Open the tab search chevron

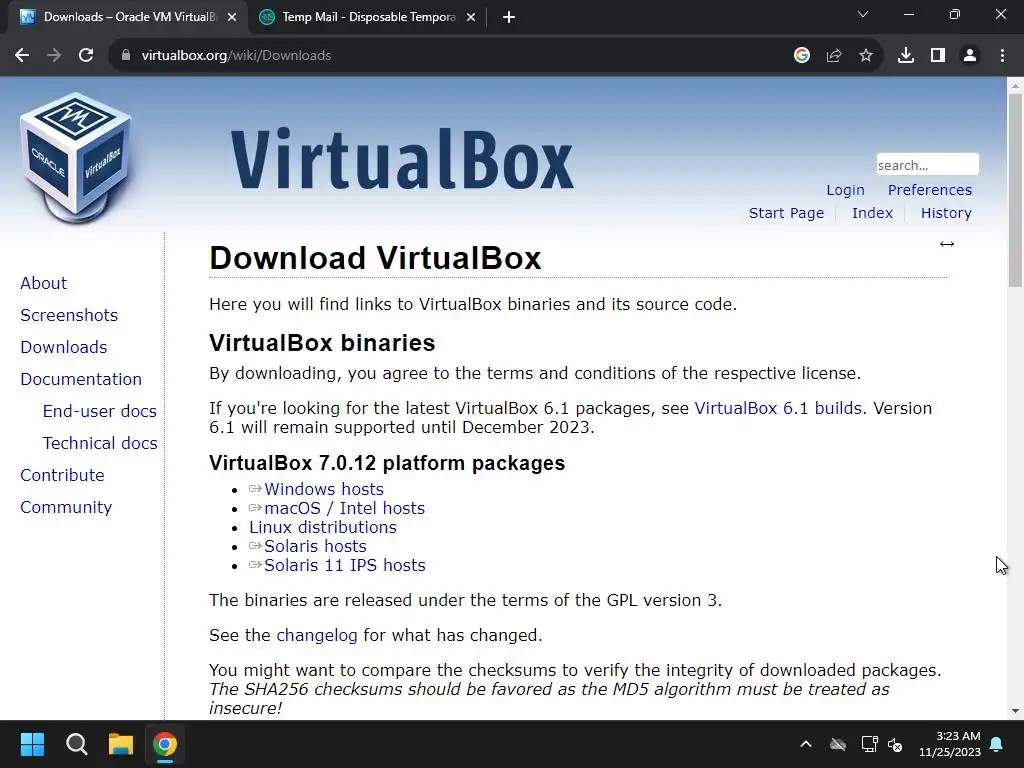(x=863, y=14)
